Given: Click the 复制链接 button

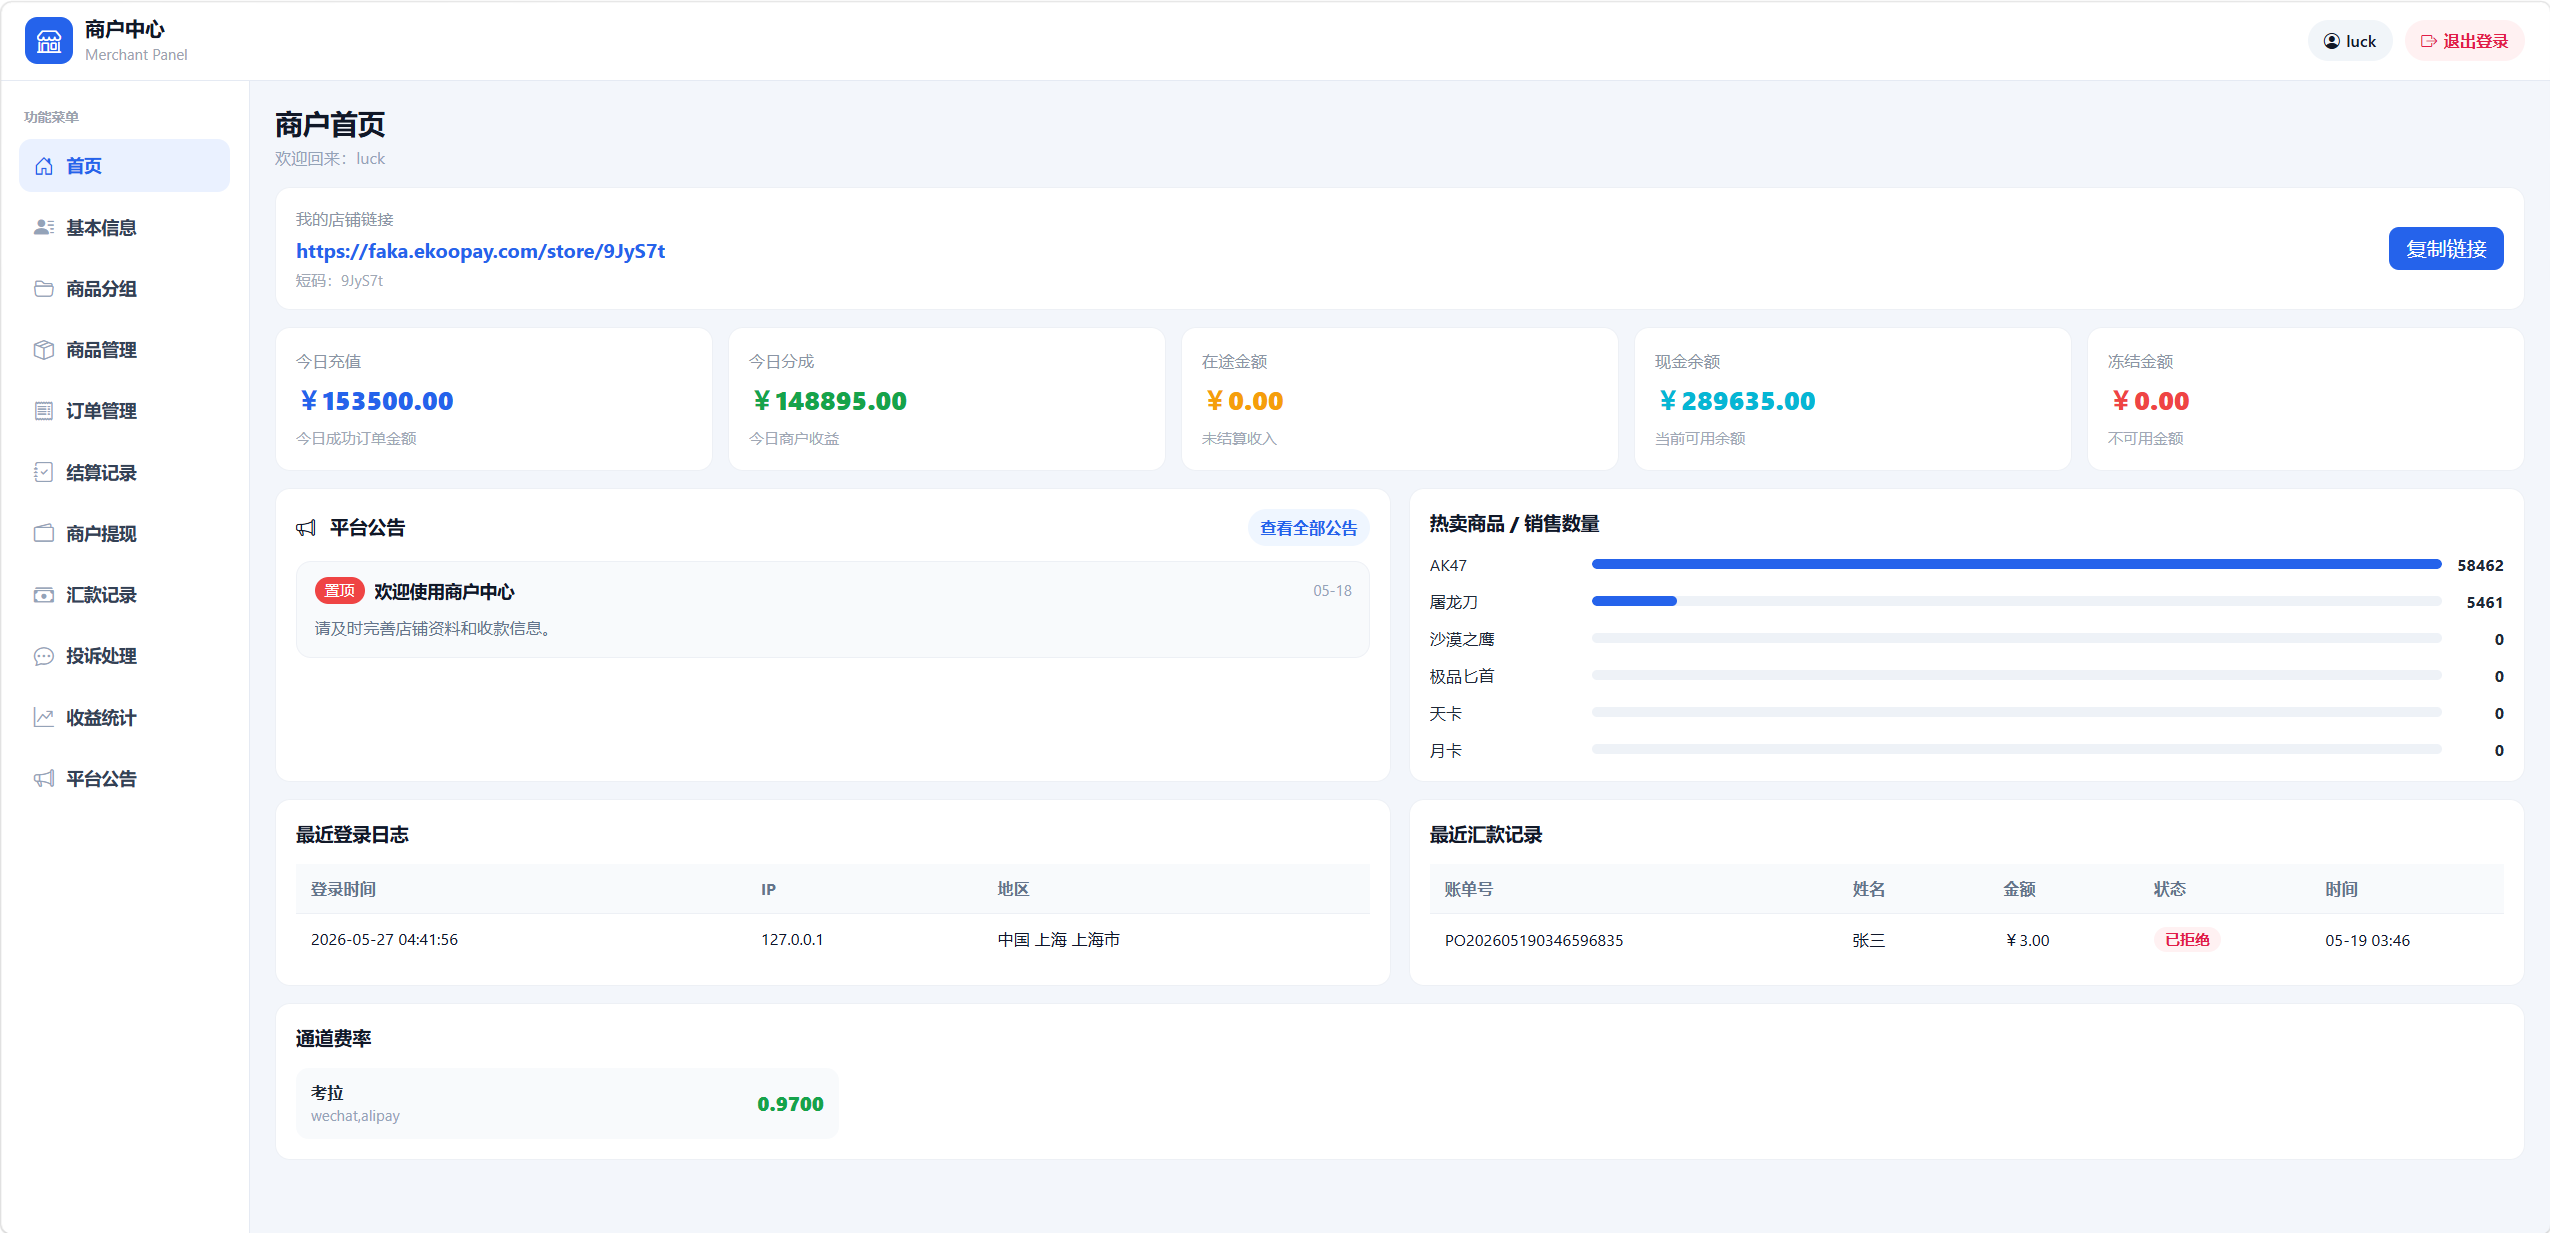Looking at the screenshot, I should (x=2445, y=249).
